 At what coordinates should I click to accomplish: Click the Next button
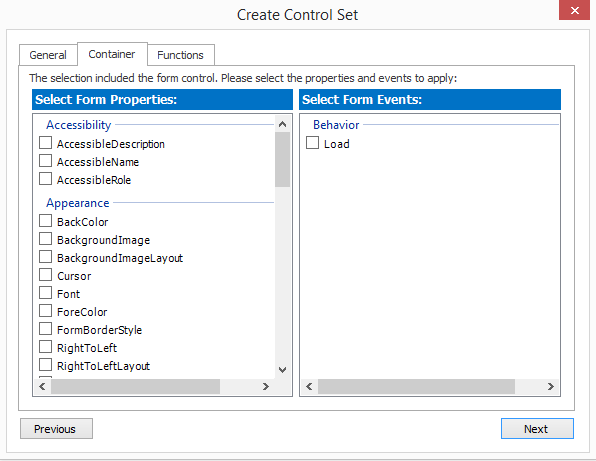pyautogui.click(x=537, y=429)
